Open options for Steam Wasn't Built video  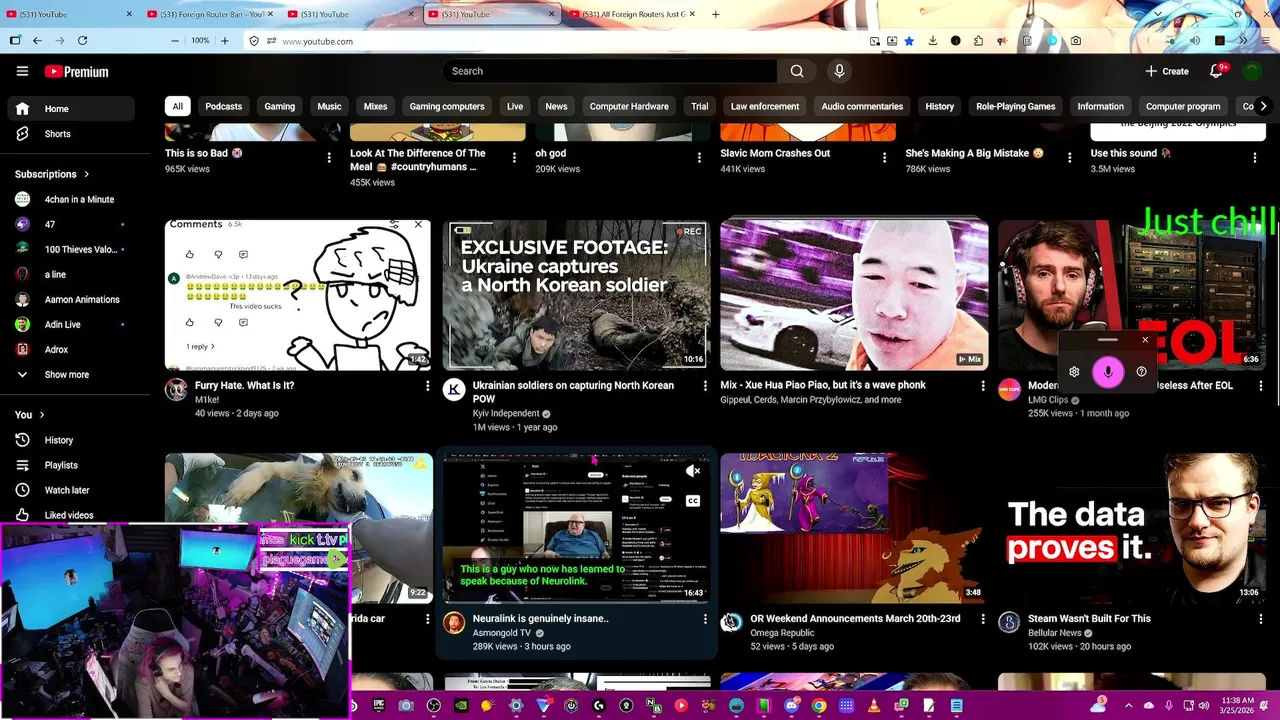1260,619
